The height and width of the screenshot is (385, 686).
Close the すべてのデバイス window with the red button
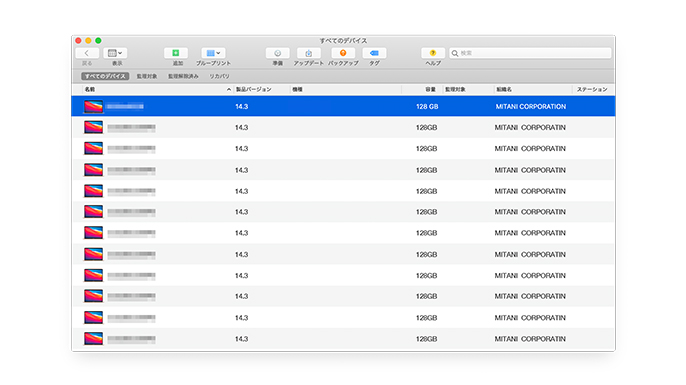(x=78, y=41)
